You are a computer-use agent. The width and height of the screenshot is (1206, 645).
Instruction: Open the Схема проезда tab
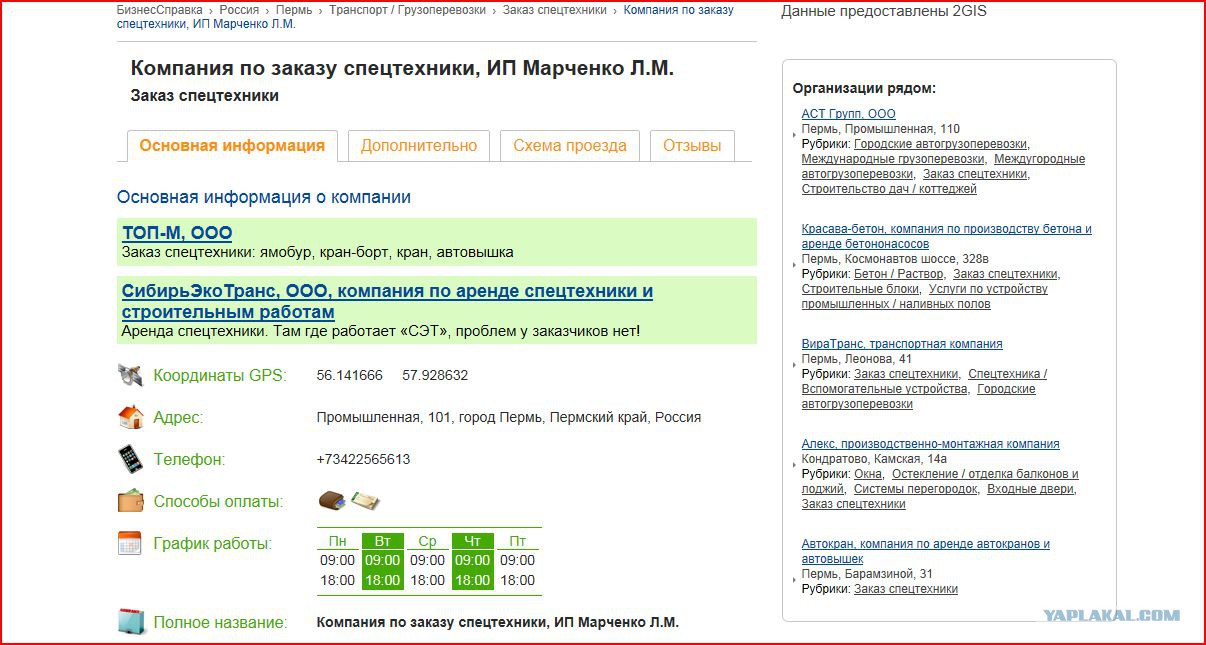pos(570,146)
